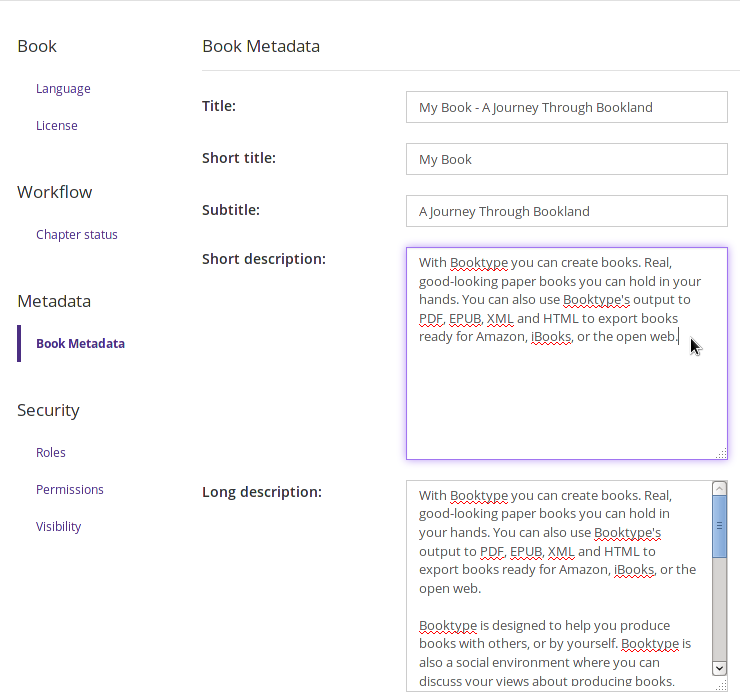Click the Long description scrollbar down arrow

pyautogui.click(x=719, y=668)
